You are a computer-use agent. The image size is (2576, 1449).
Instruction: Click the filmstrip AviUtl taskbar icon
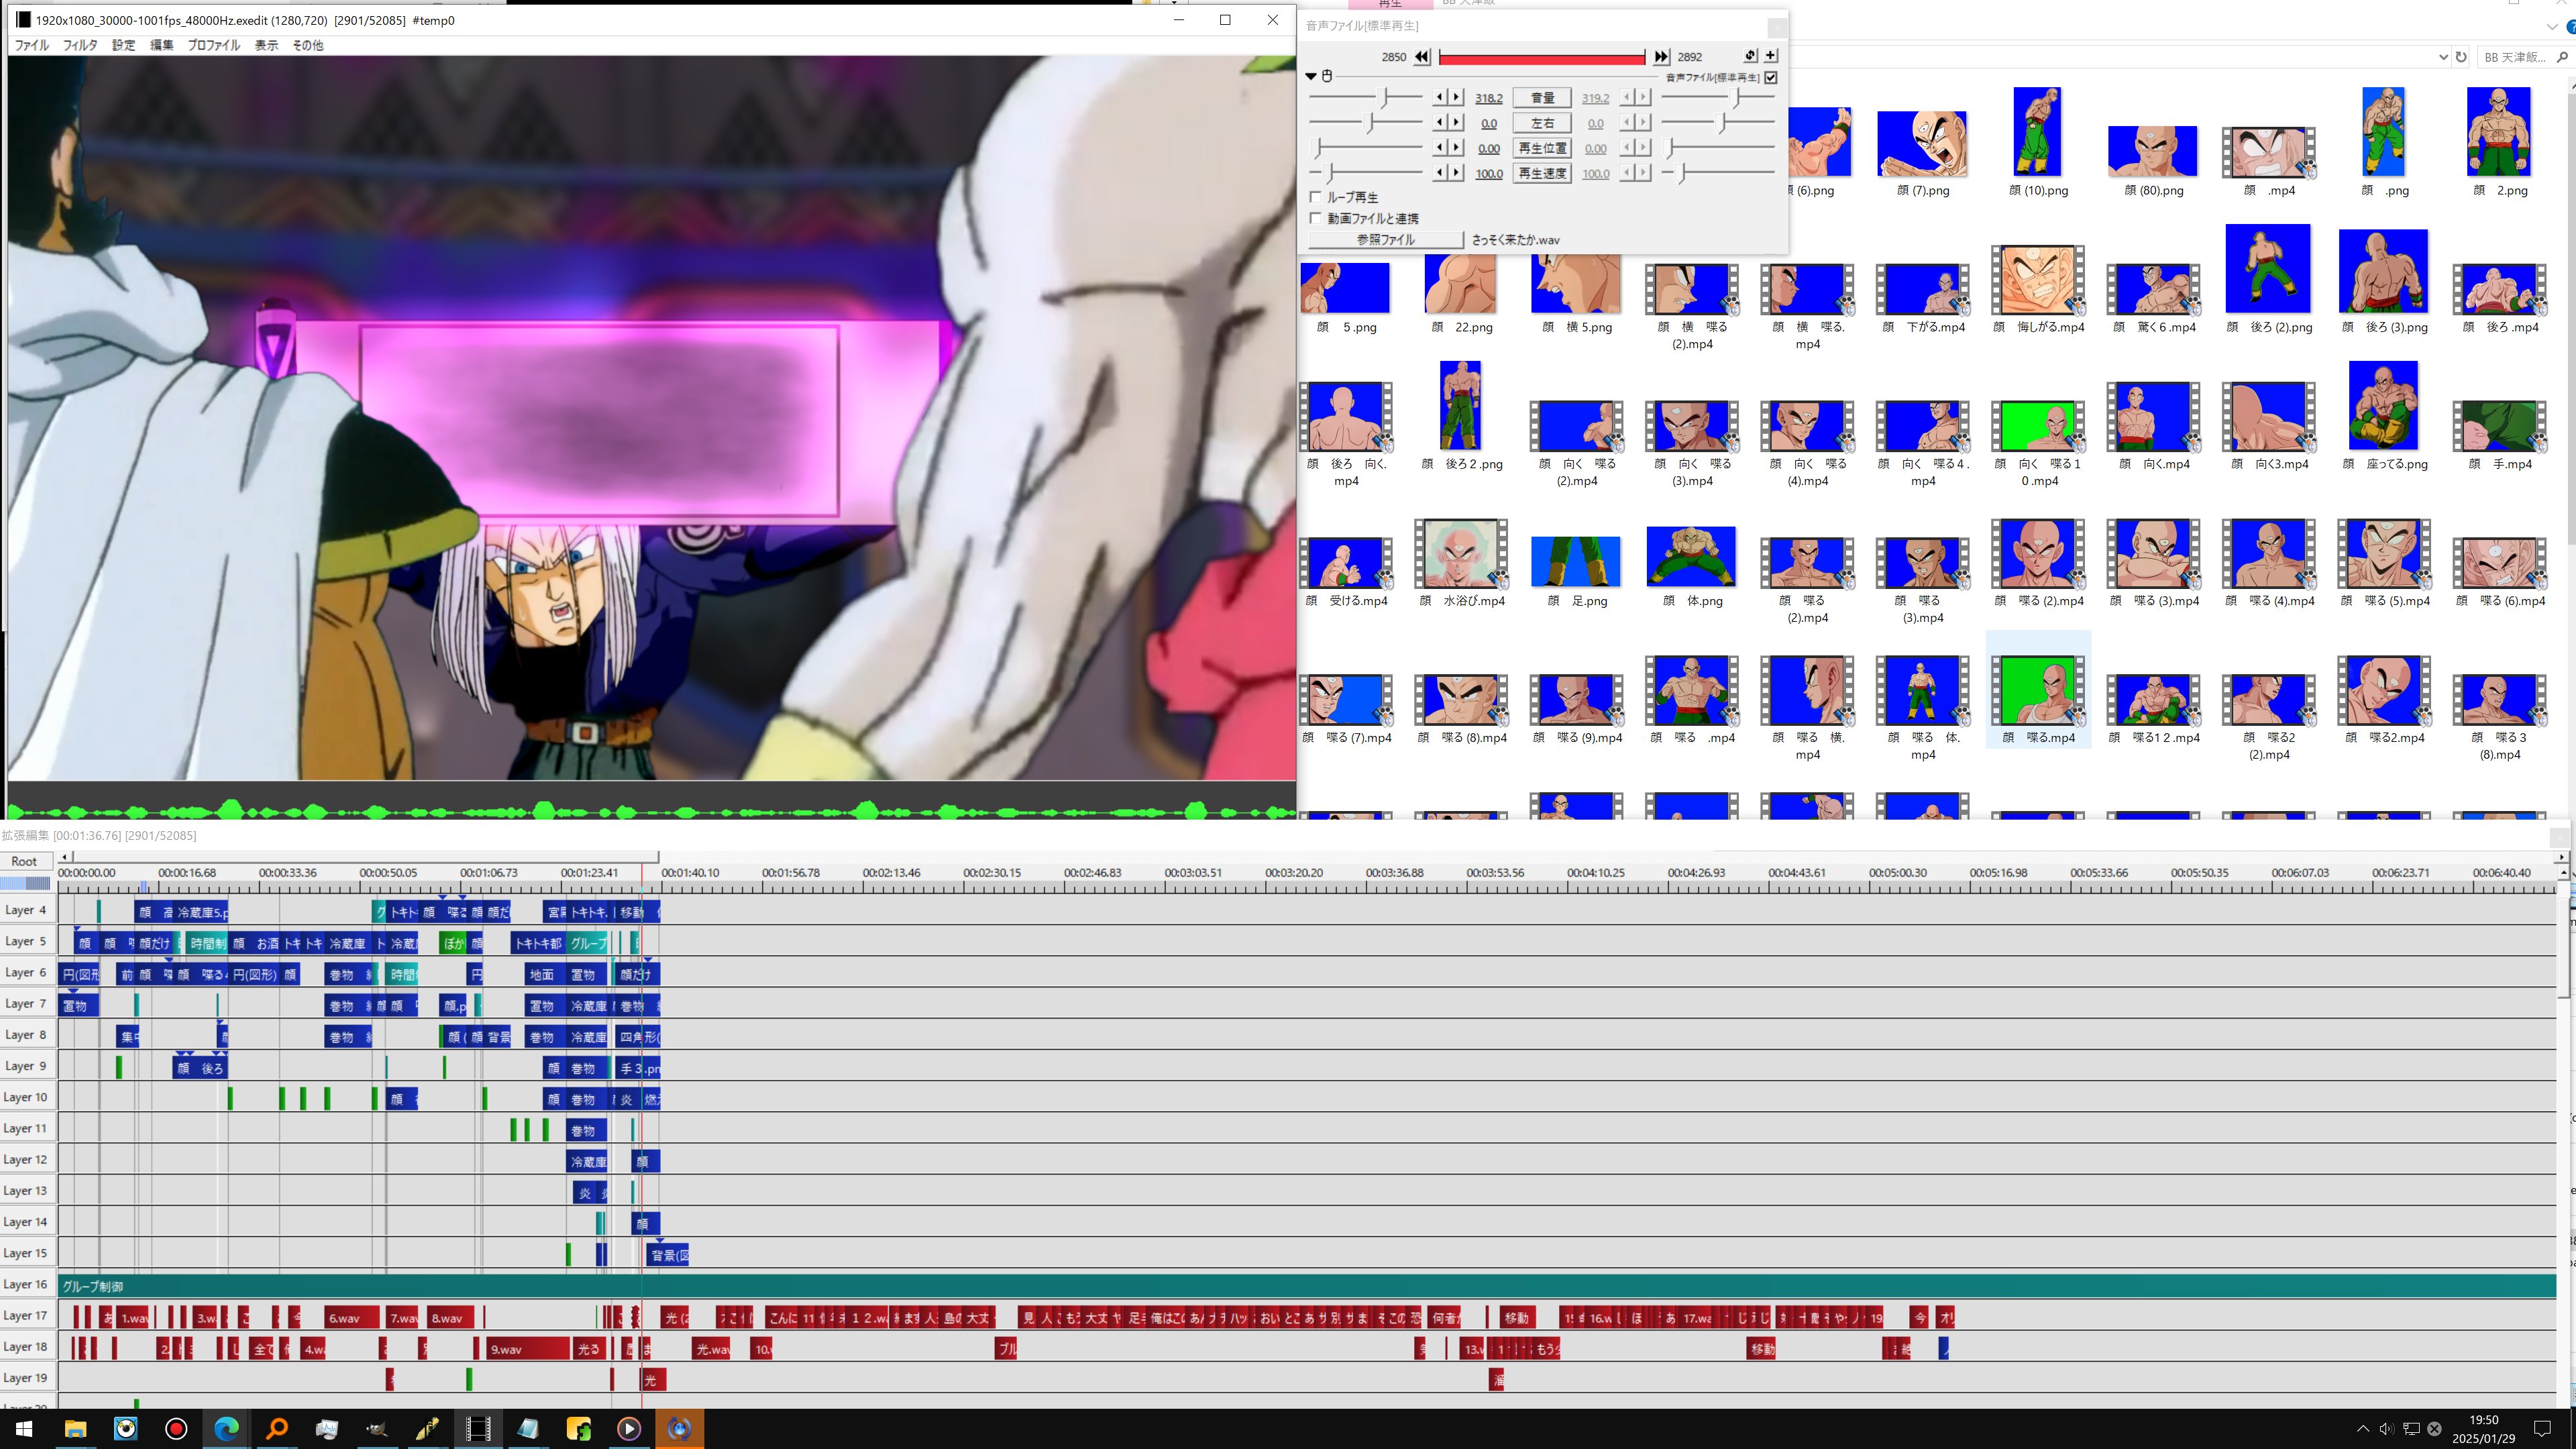[x=478, y=1428]
